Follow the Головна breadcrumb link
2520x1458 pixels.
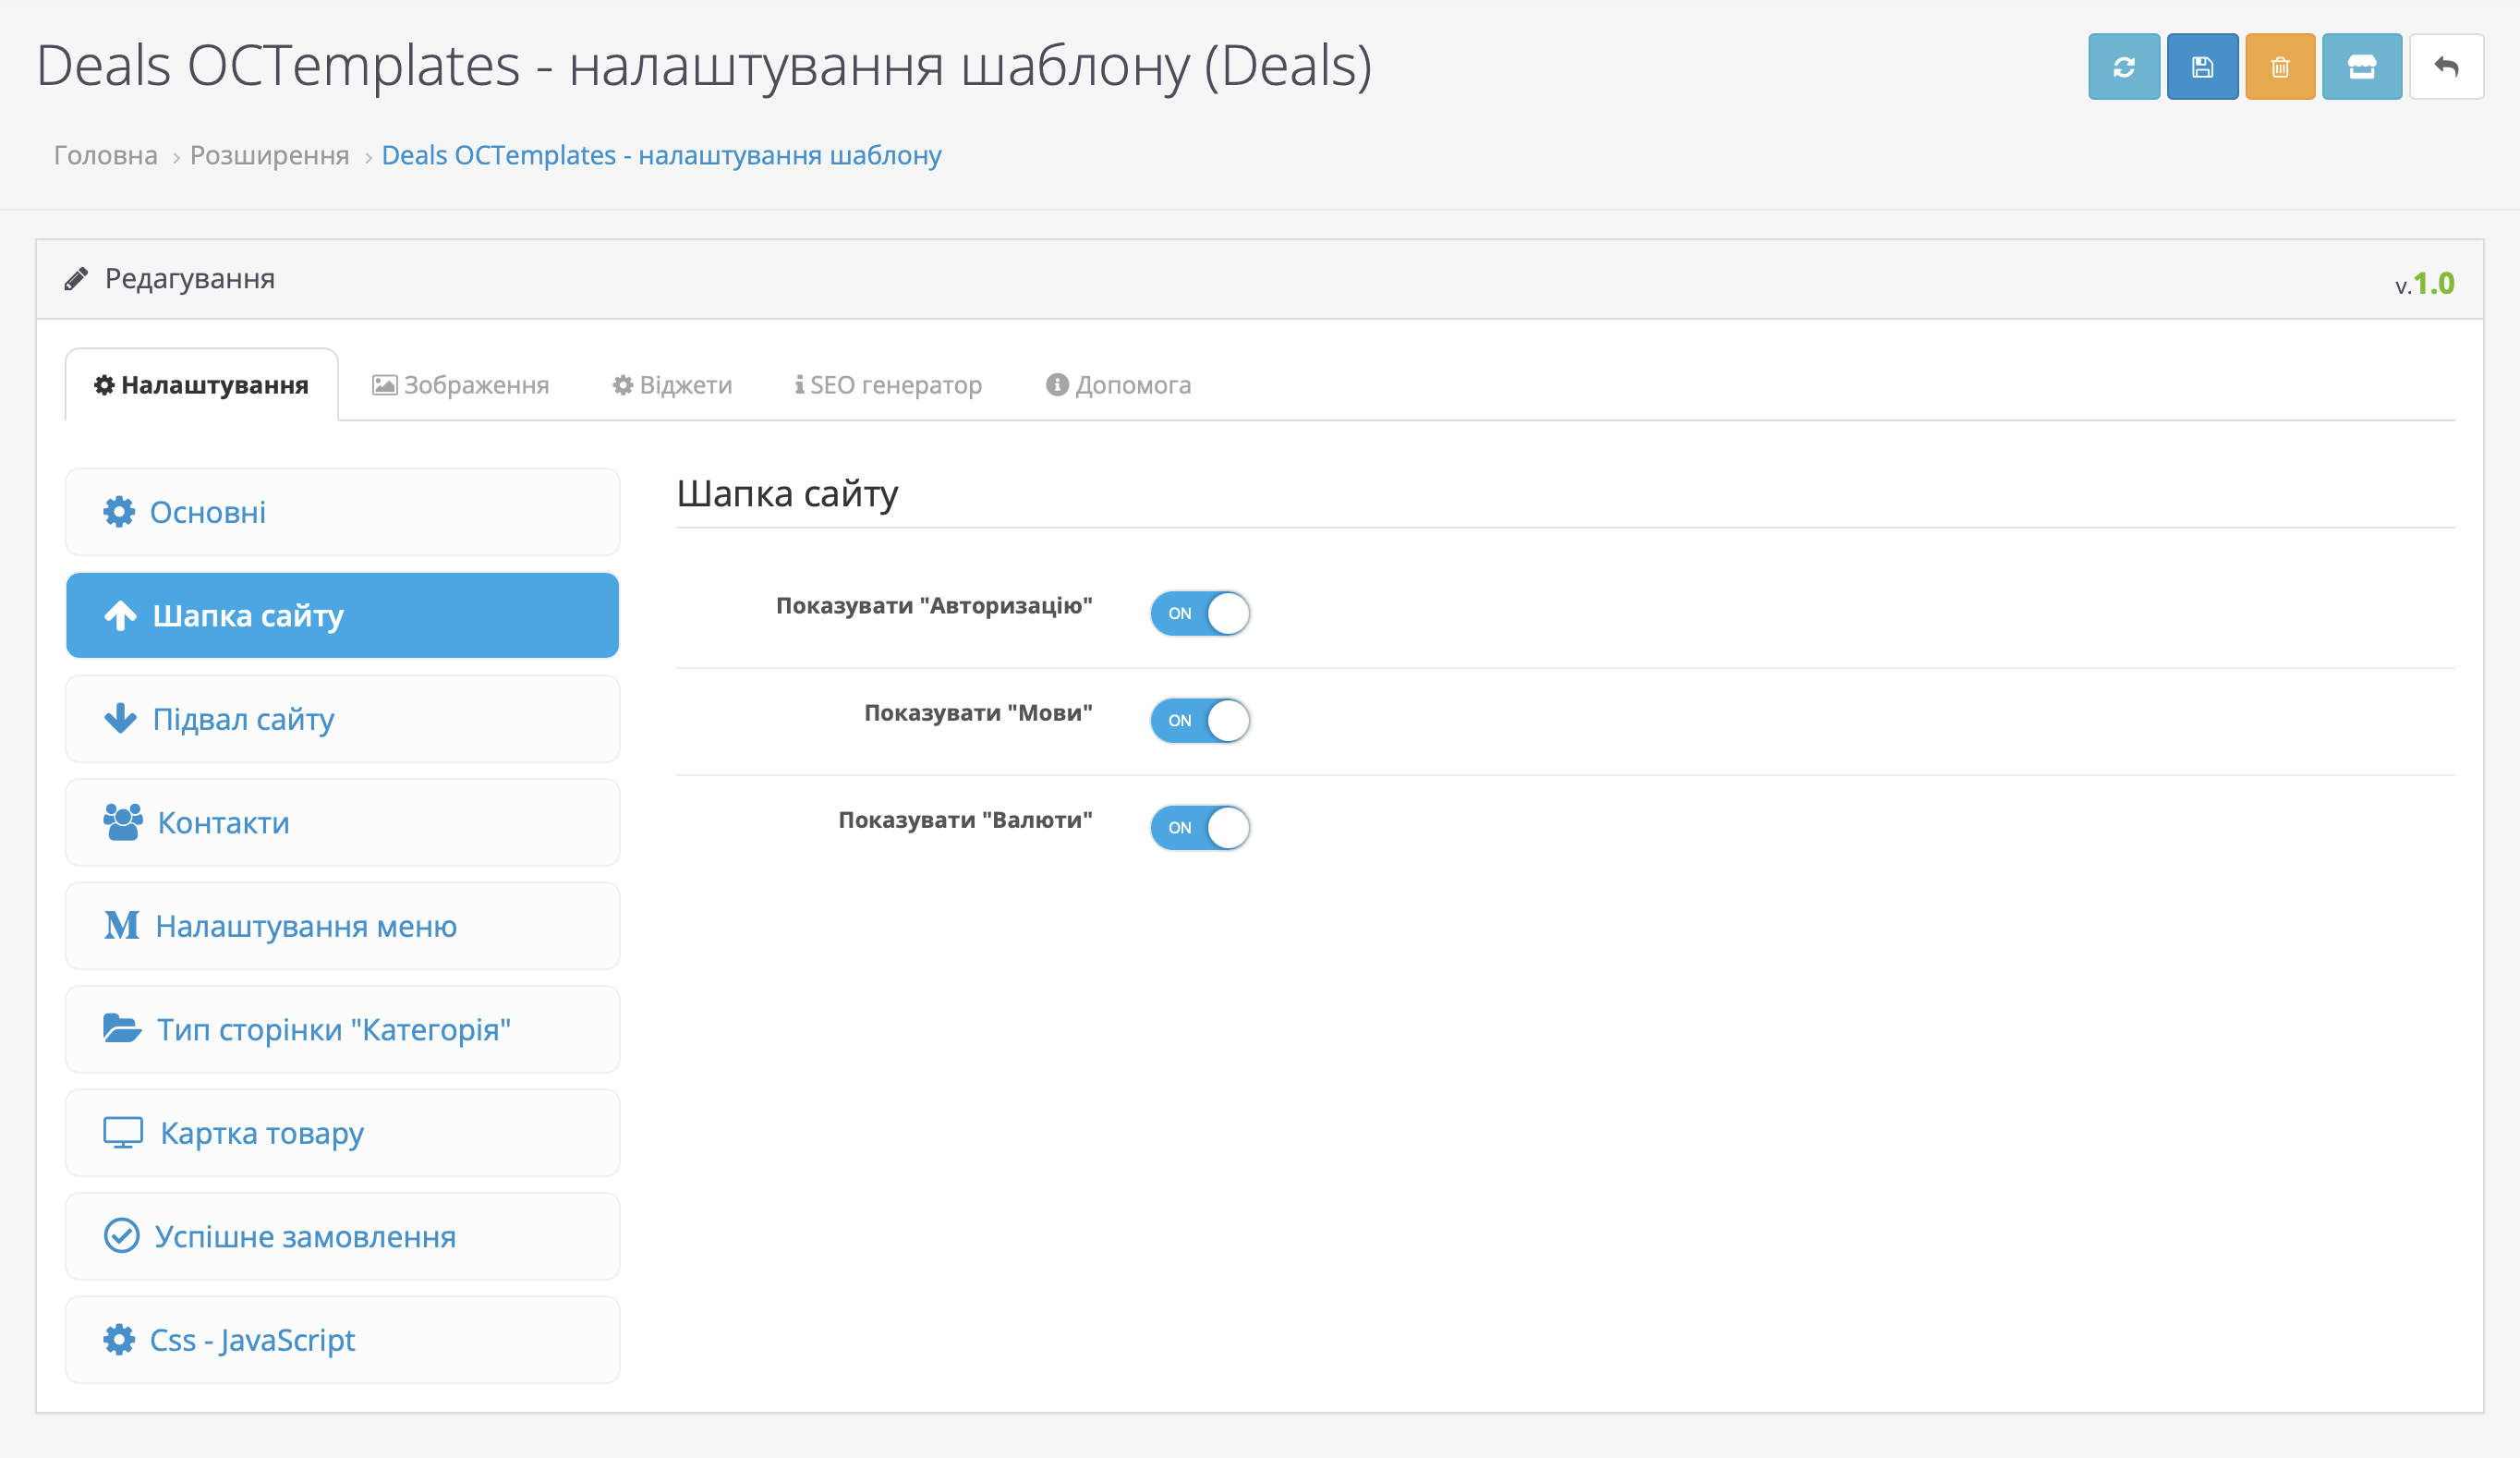106,155
